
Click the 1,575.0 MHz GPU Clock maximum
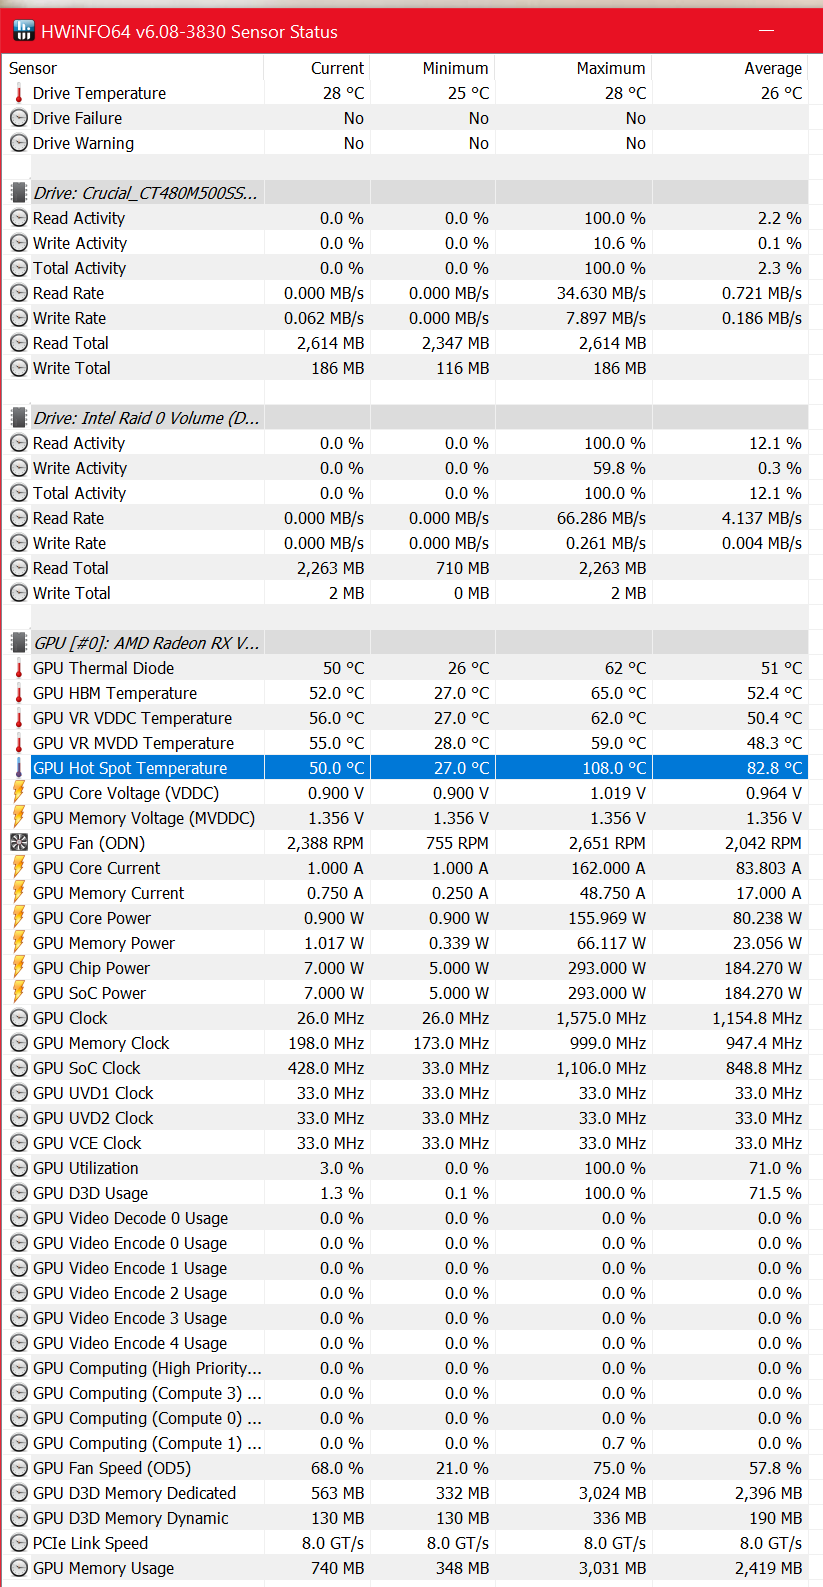click(601, 1018)
